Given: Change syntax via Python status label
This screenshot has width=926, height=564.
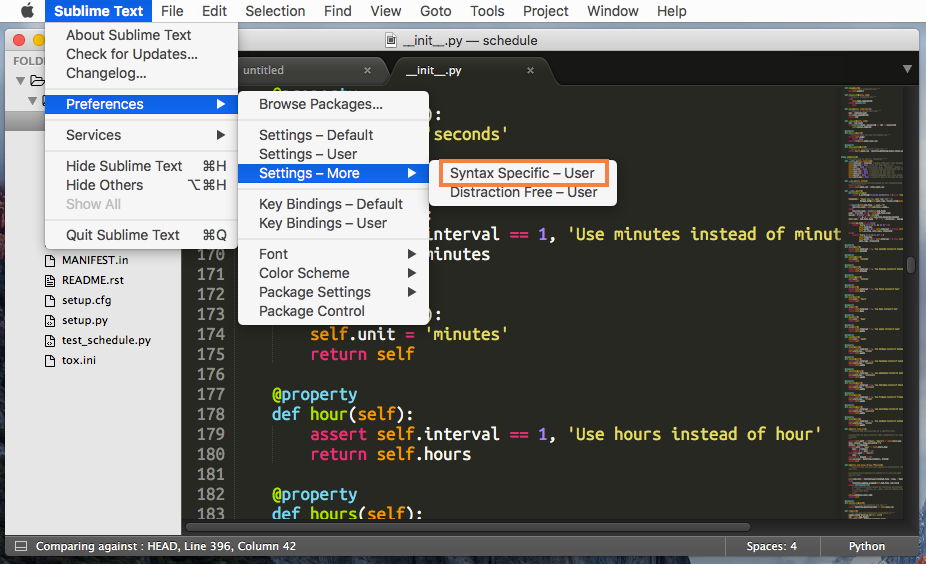Looking at the screenshot, I should tap(866, 546).
